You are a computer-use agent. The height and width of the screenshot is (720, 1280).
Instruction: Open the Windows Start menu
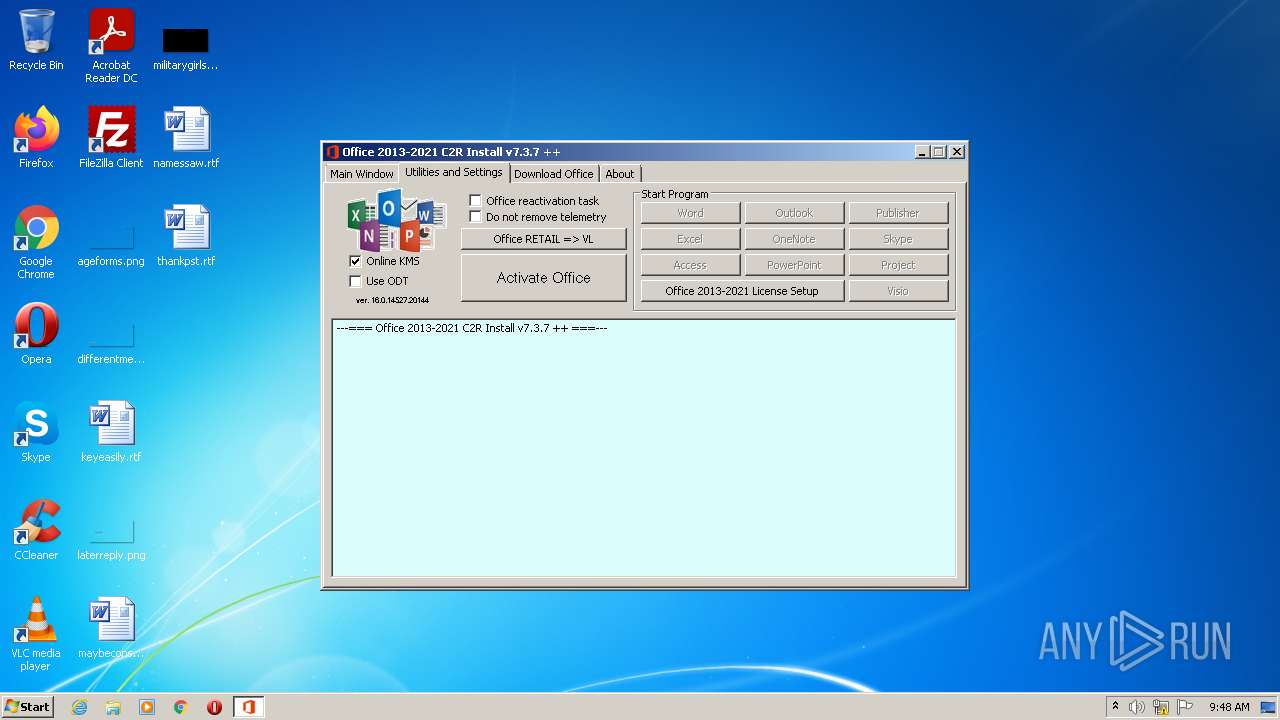pos(27,707)
